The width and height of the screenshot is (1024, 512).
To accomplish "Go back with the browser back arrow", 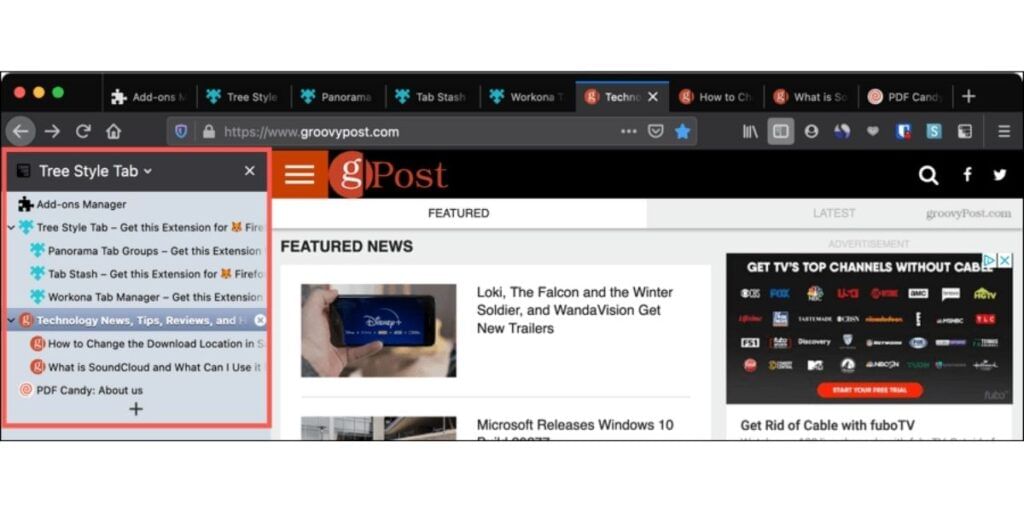I will 20,132.
